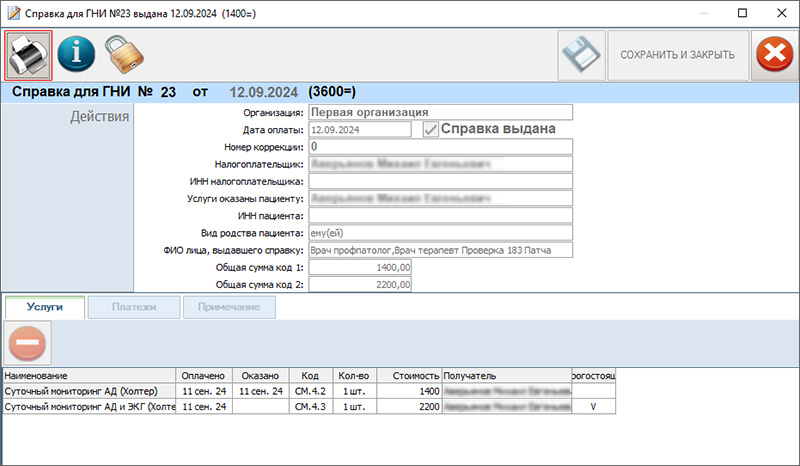Click the red minus delete service button
The width and height of the screenshot is (800, 466).
(x=27, y=344)
